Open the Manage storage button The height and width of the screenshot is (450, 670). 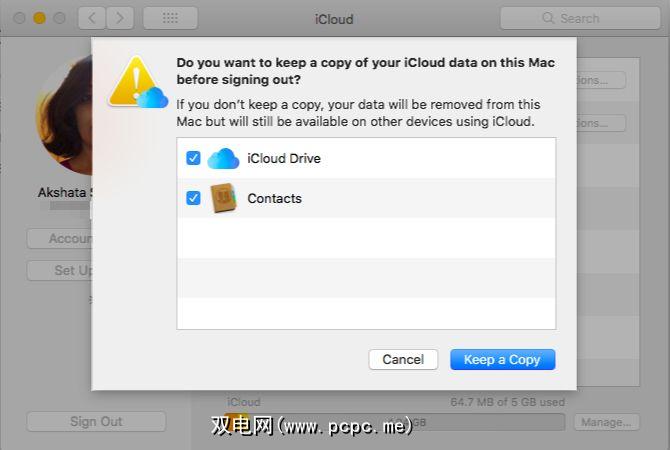pos(606,422)
